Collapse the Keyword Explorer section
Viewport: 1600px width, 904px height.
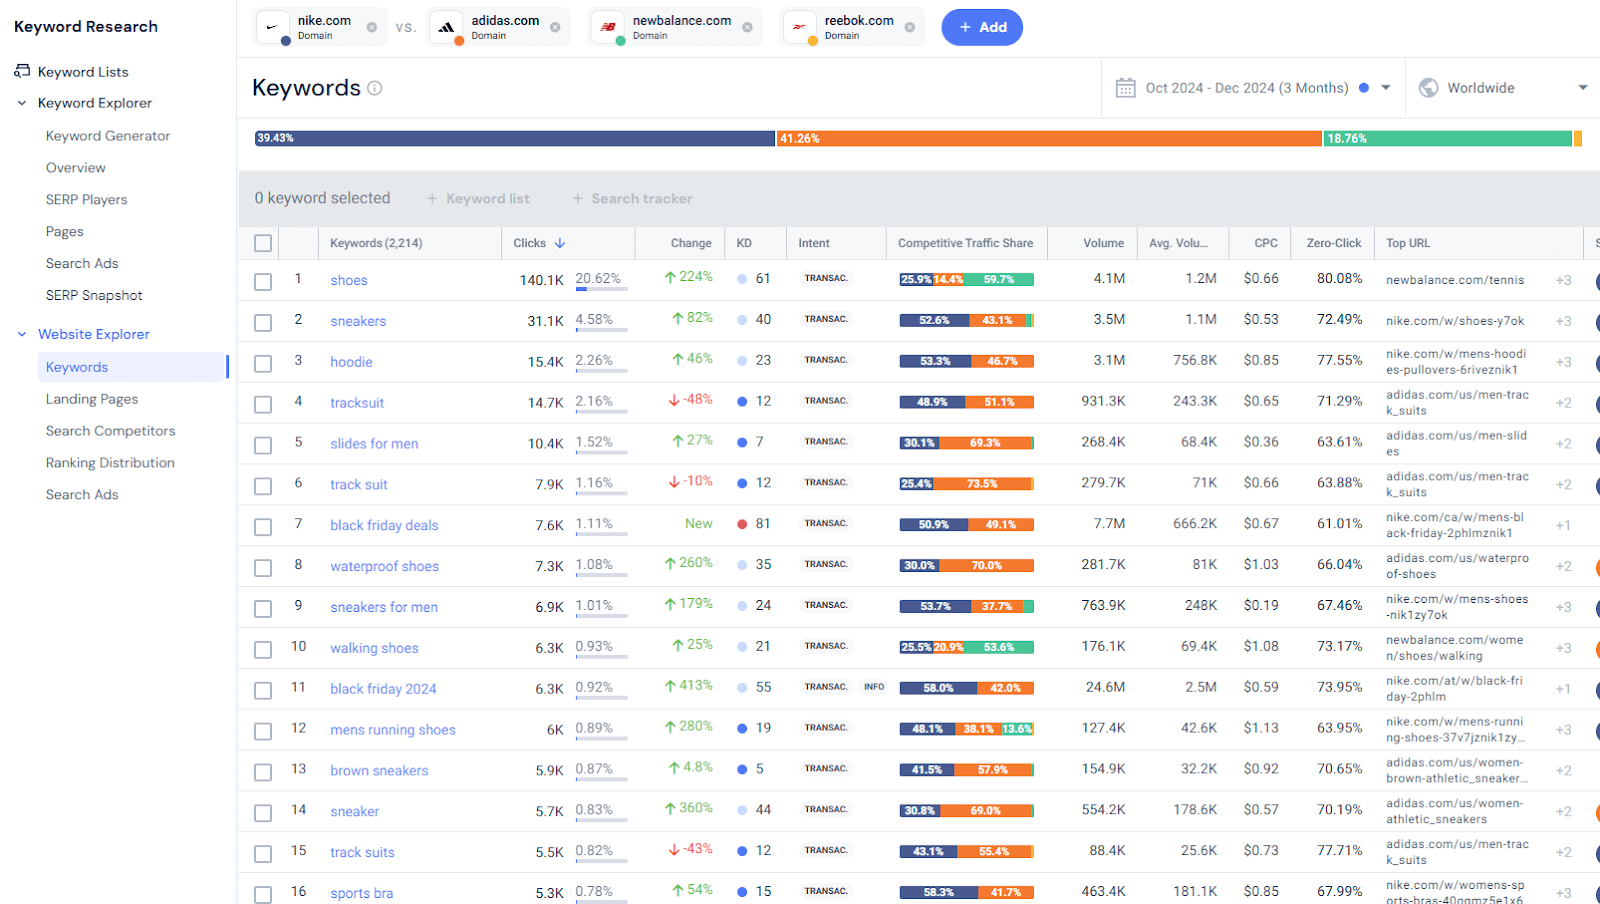coord(20,102)
